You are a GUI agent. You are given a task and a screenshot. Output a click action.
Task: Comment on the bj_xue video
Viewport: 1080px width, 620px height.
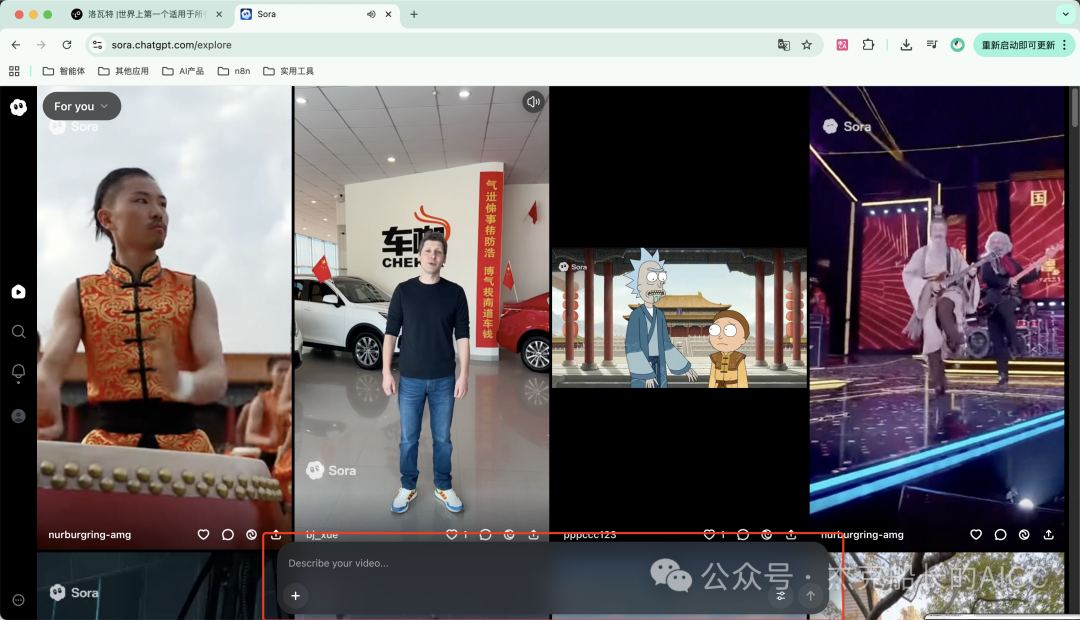pos(485,535)
